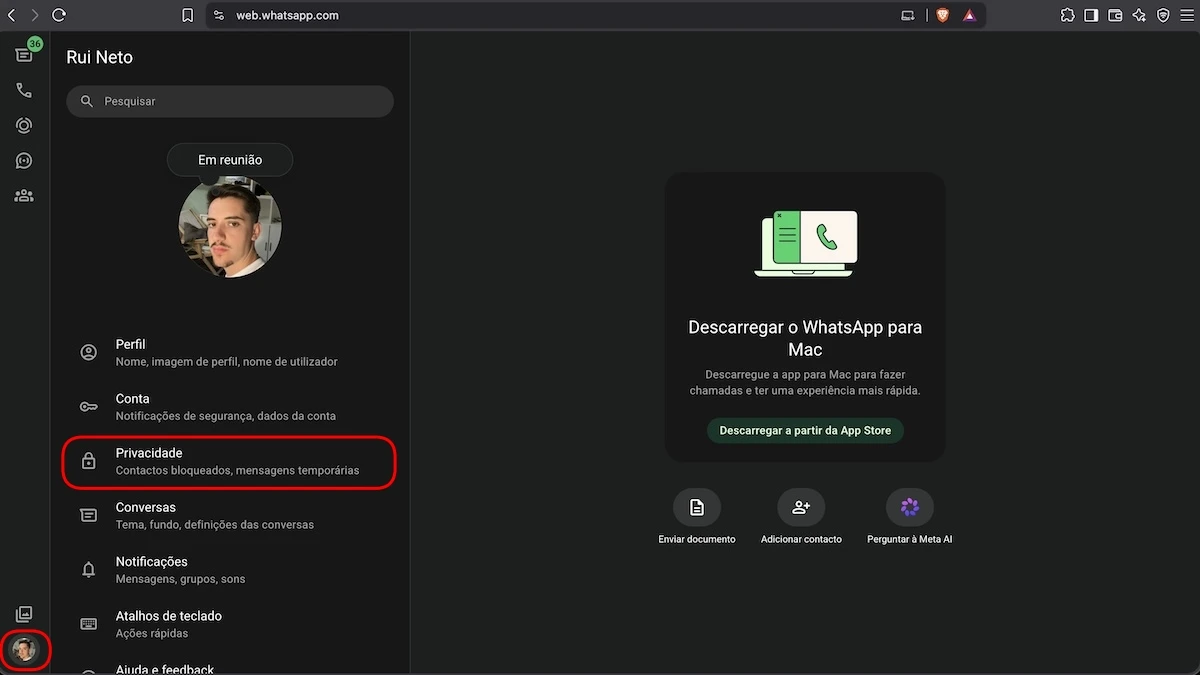
Task: Open the Privacidade settings entry
Action: [230, 462]
